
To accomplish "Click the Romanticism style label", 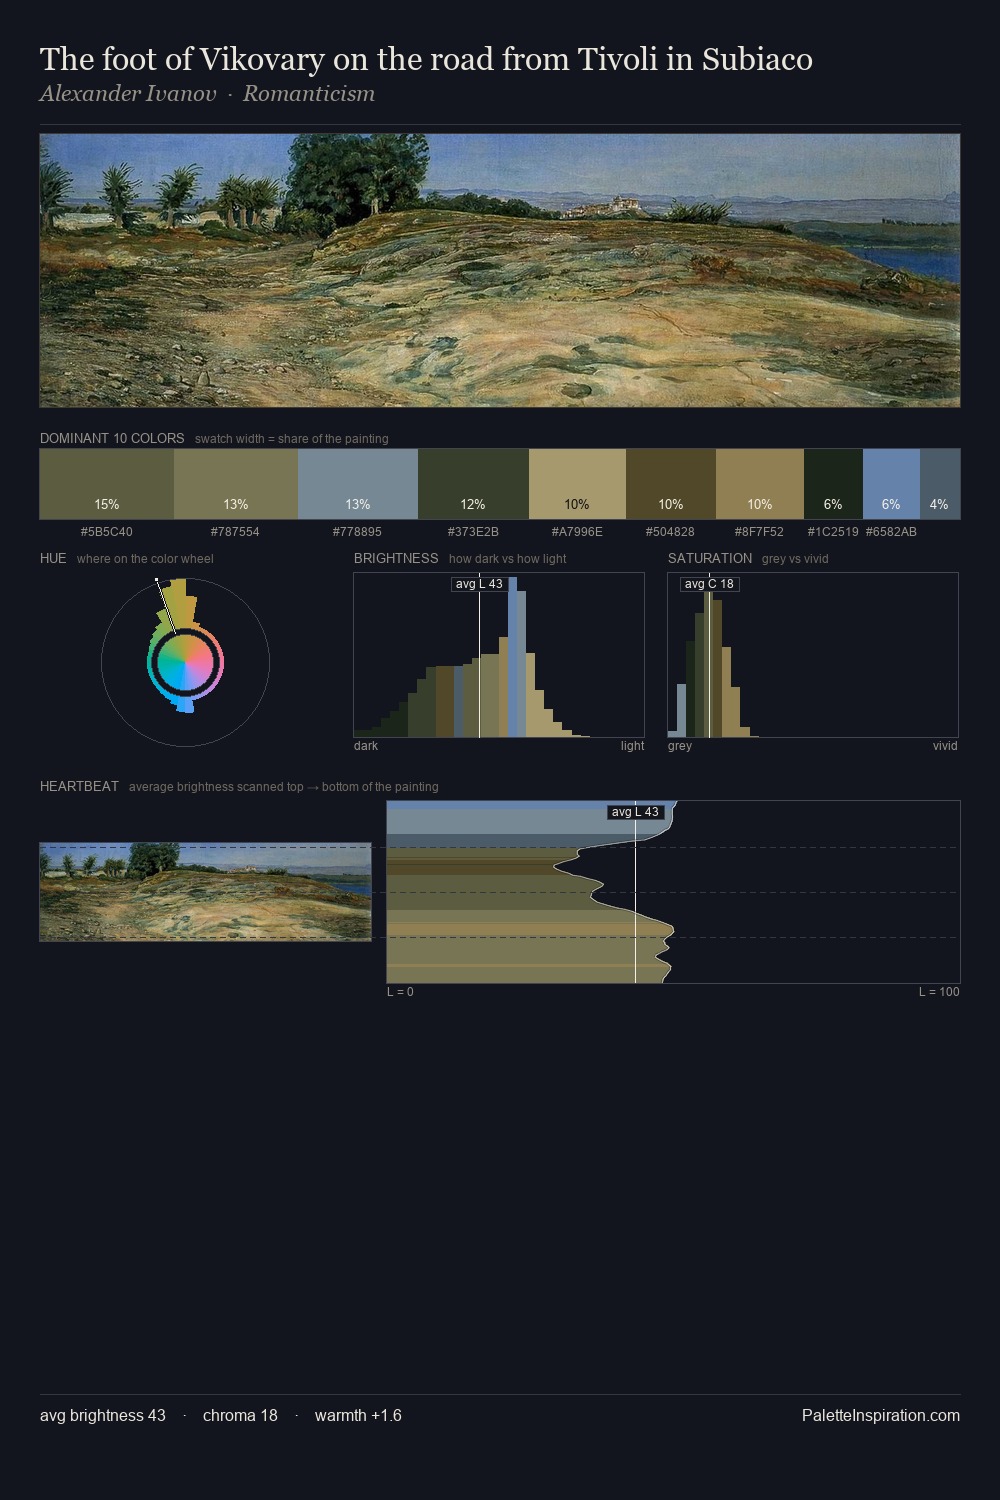I will tap(309, 94).
